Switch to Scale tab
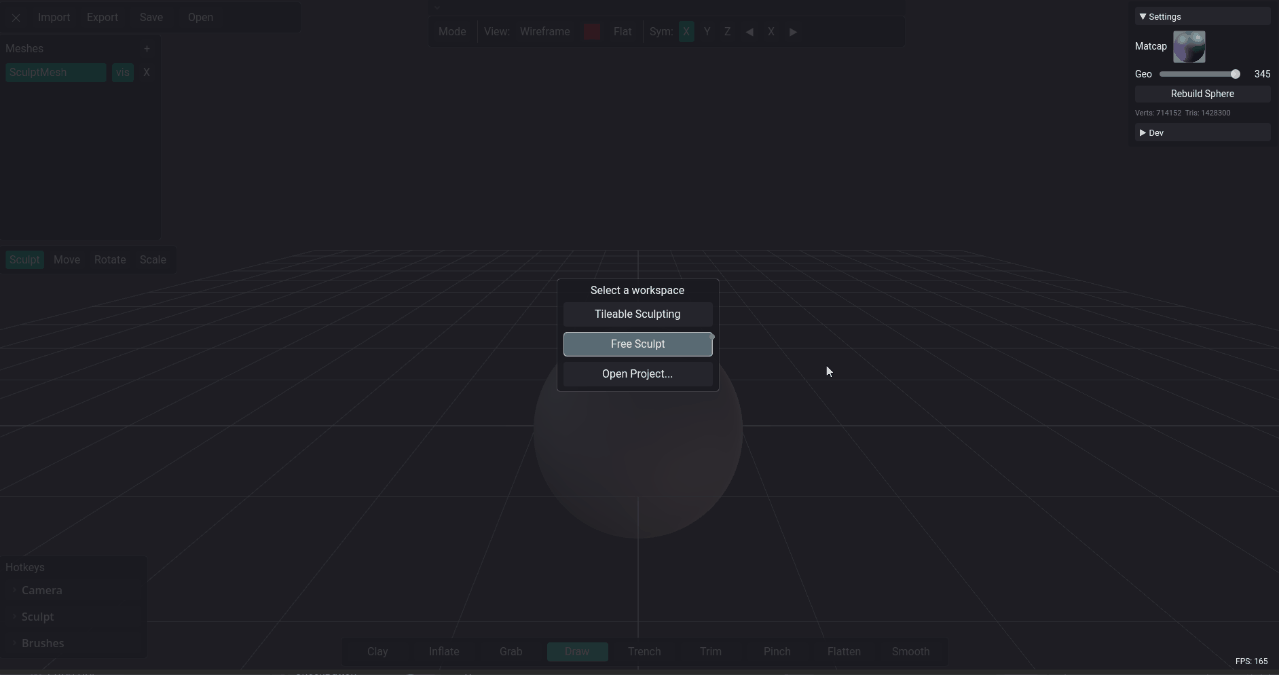Viewport: 1279px width, 675px height. coord(153,260)
